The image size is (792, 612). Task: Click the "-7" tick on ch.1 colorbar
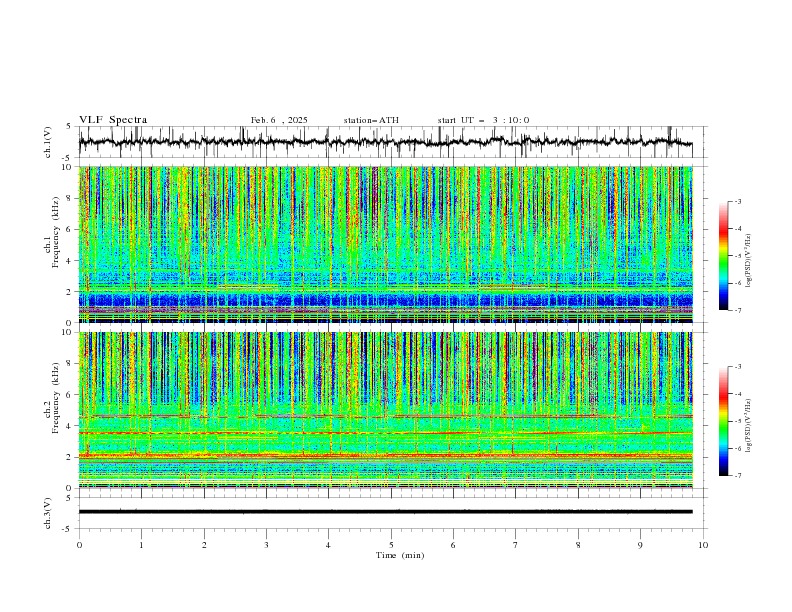(x=738, y=310)
